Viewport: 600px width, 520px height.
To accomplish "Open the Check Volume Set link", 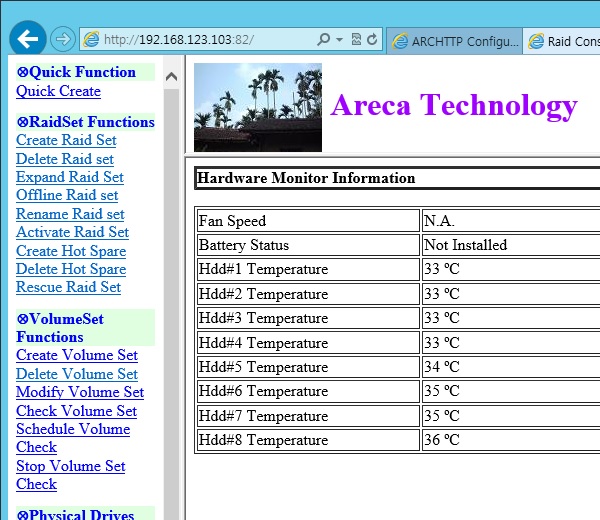I will click(77, 411).
